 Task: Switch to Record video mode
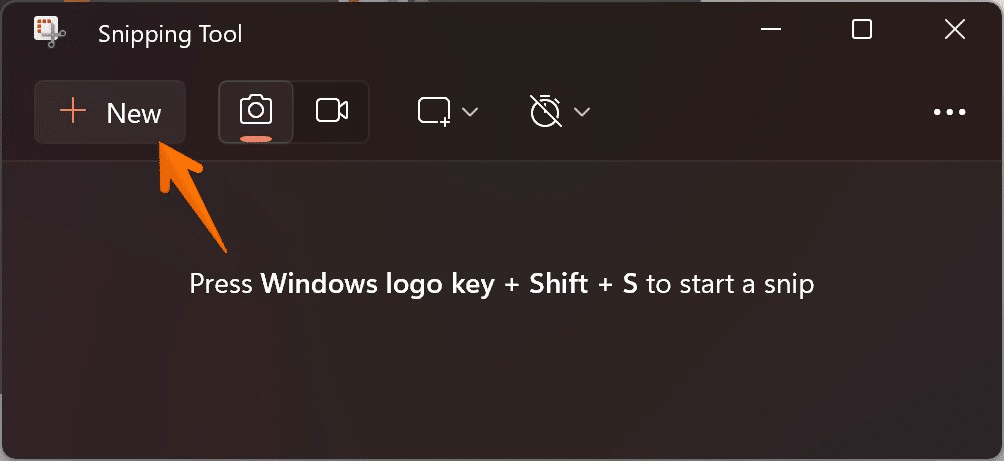click(332, 111)
